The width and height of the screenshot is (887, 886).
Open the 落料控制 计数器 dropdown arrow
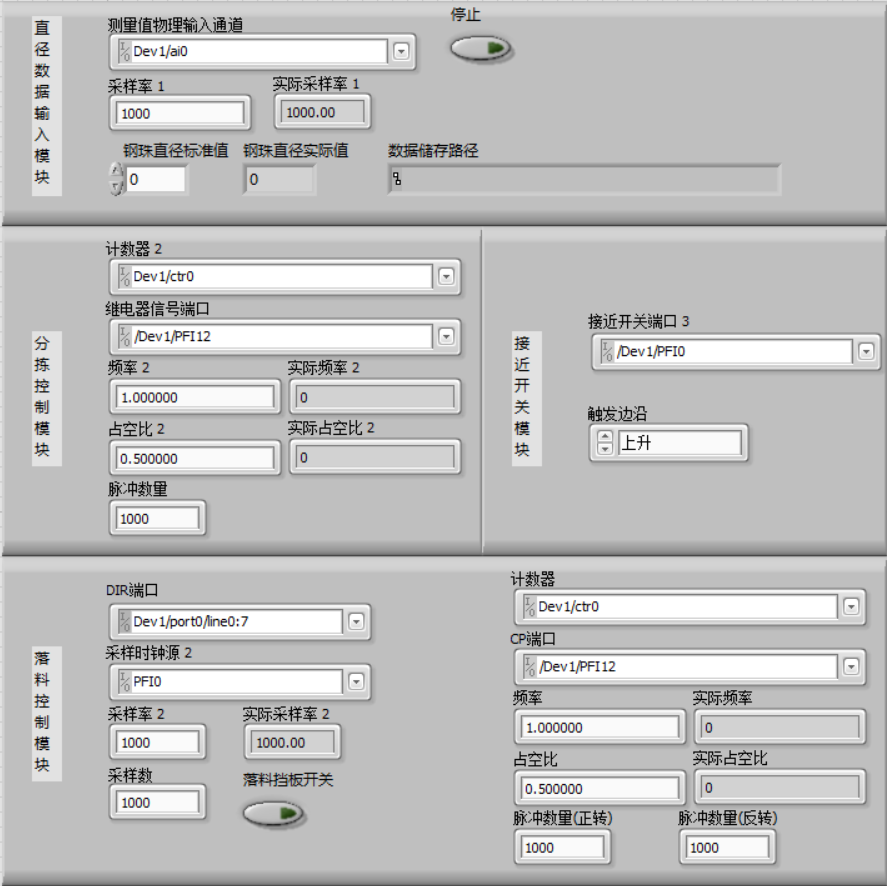tap(851, 607)
